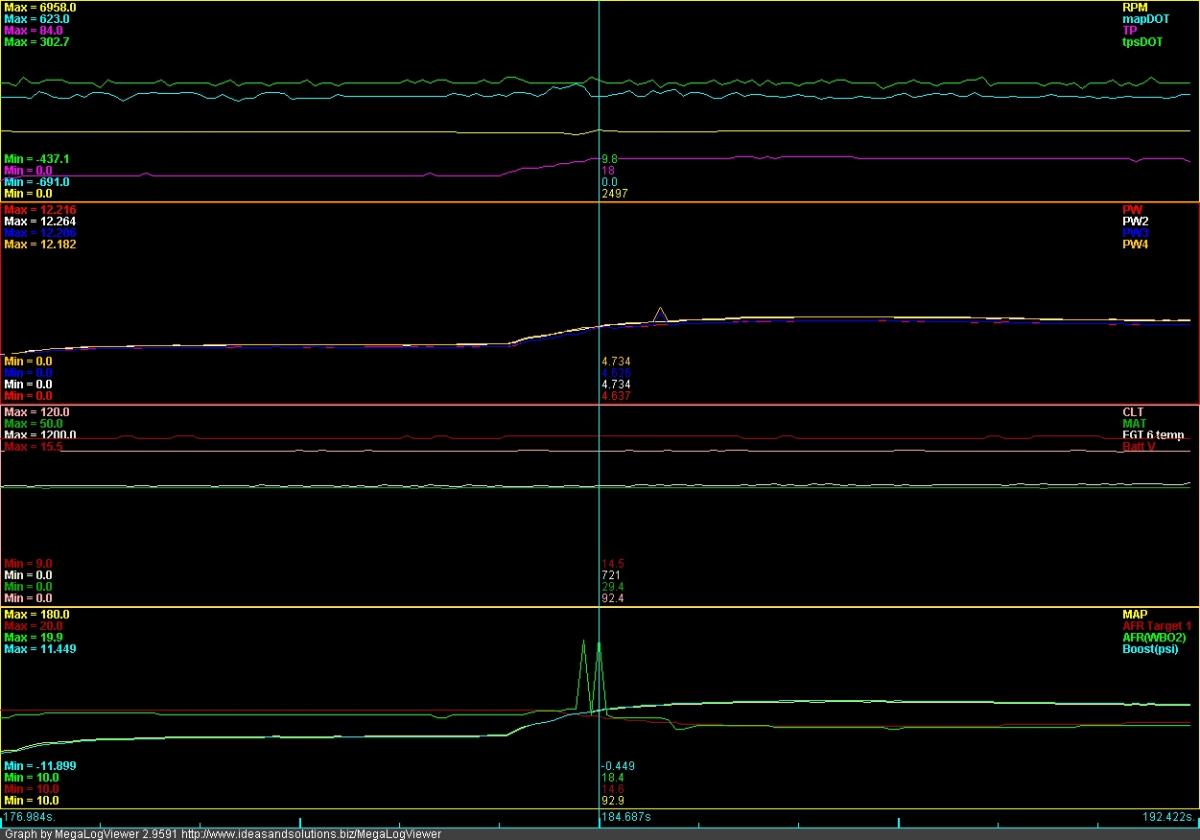Select the tpsDOT legend label
1200x840 pixels.
point(1143,43)
